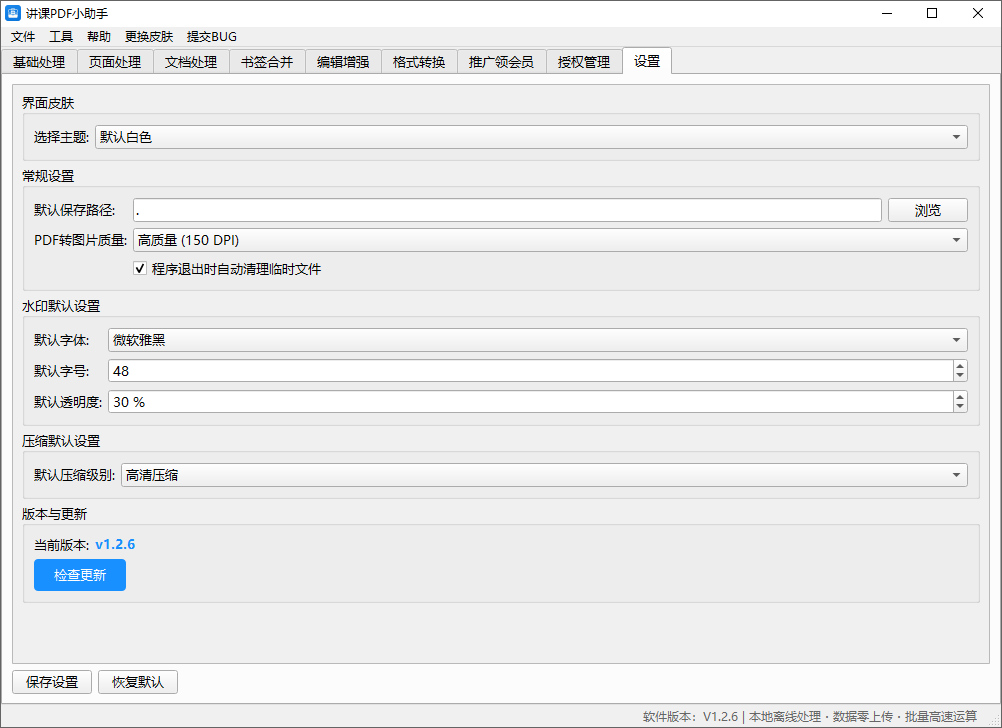1002x728 pixels.
Task: Switch to the 基础处理 tab
Action: 39,62
